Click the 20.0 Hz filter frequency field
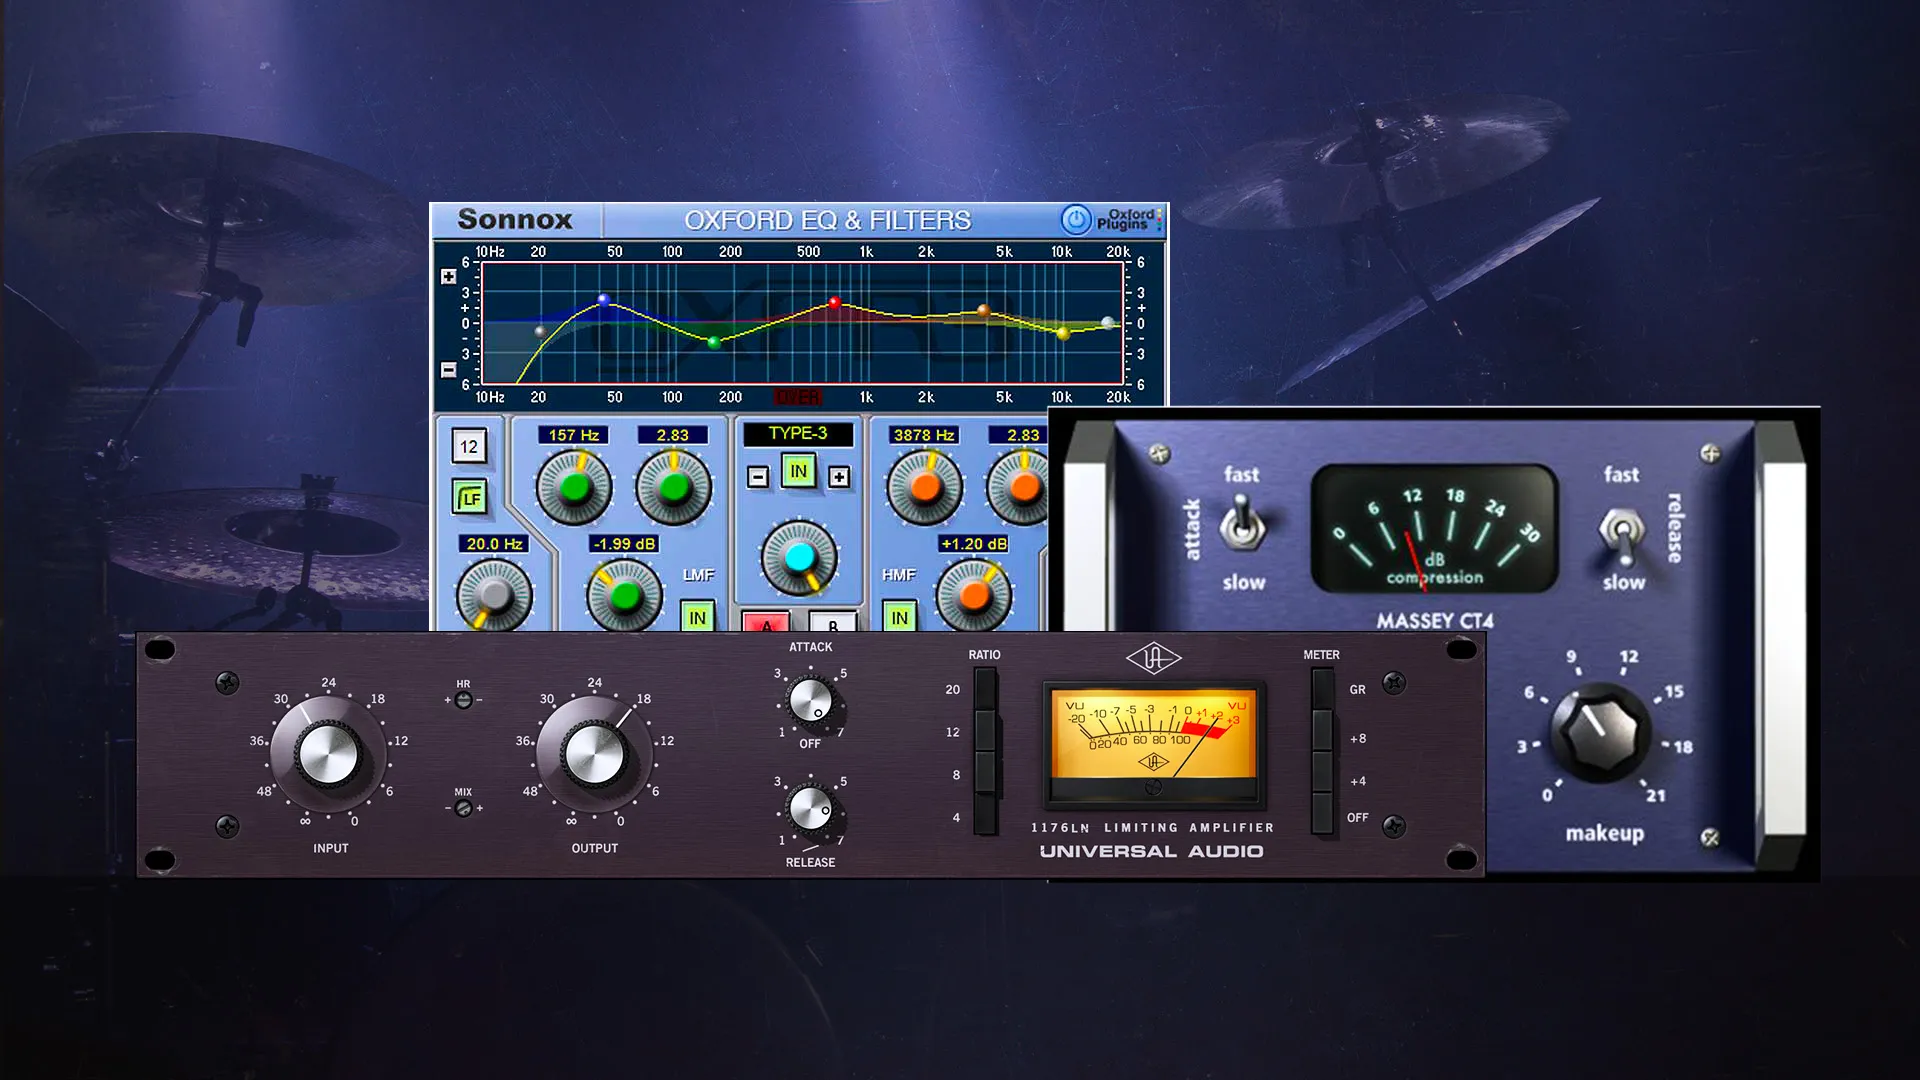 494,544
